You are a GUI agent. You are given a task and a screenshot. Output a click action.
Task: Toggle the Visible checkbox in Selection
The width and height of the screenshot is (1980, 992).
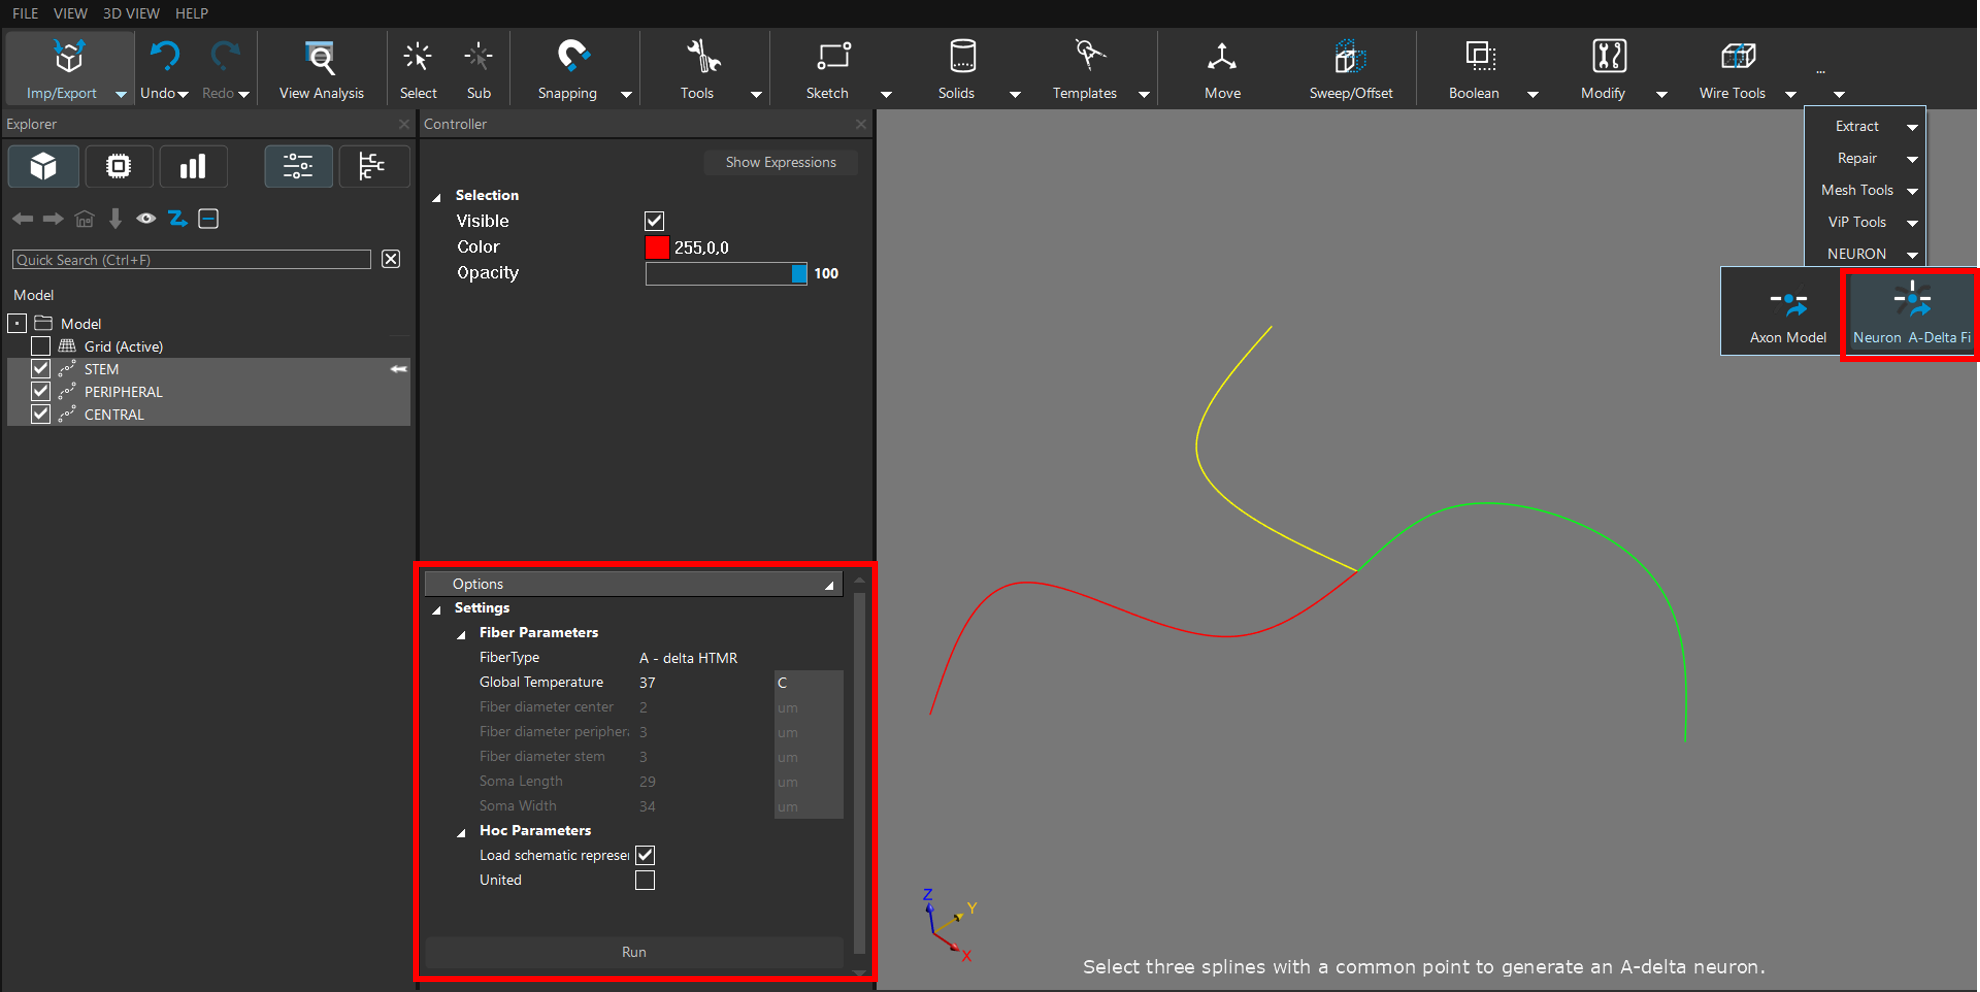point(654,221)
